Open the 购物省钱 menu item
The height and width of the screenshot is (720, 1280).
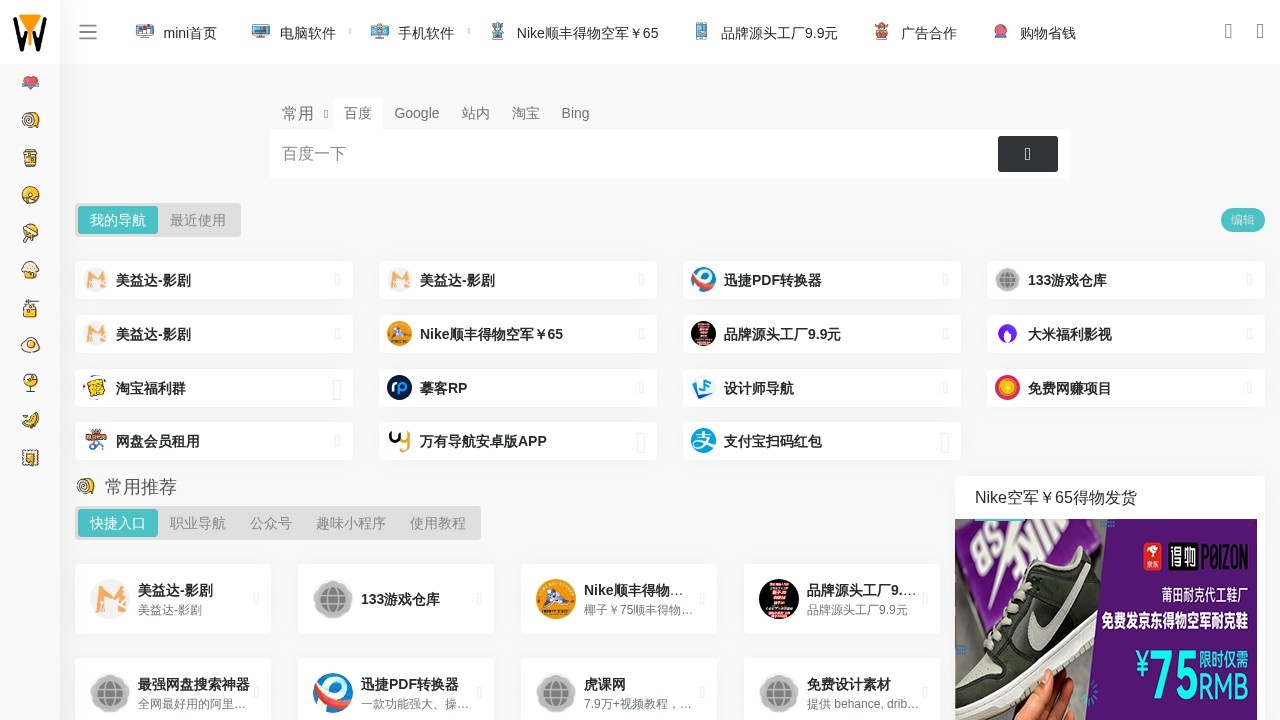(x=1047, y=32)
